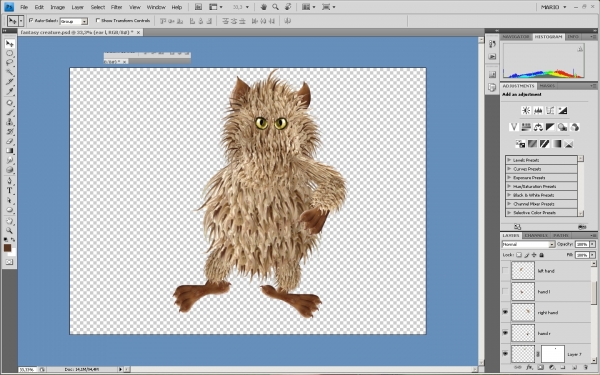Switch to the Masks tab
Screen dimensions: 600x375
click(547, 86)
